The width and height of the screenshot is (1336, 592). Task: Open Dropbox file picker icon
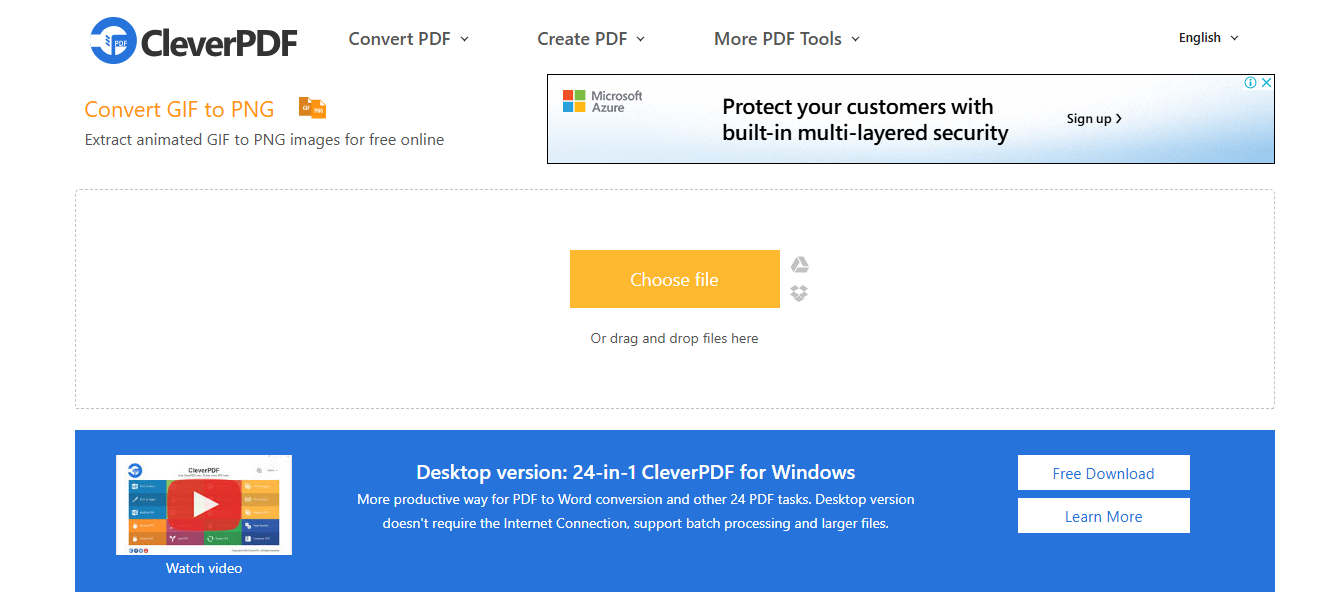pos(799,293)
